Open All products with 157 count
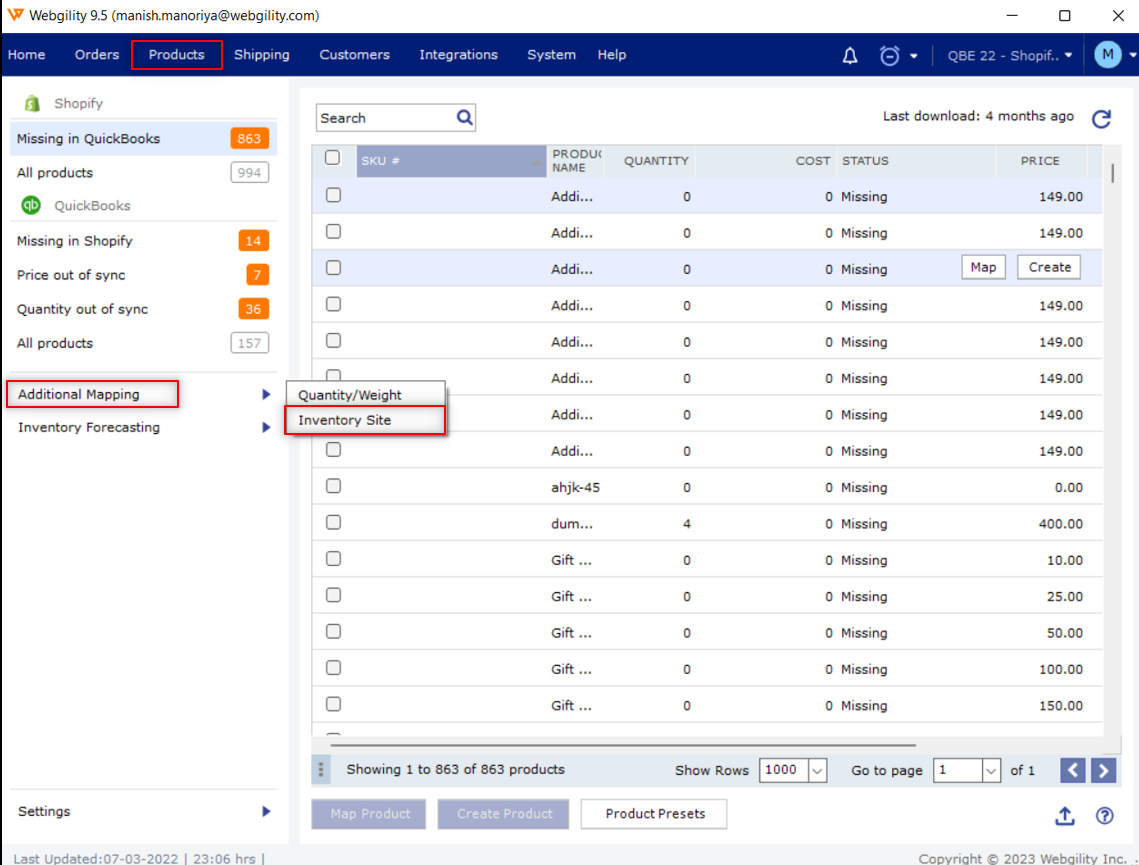 click(x=143, y=344)
